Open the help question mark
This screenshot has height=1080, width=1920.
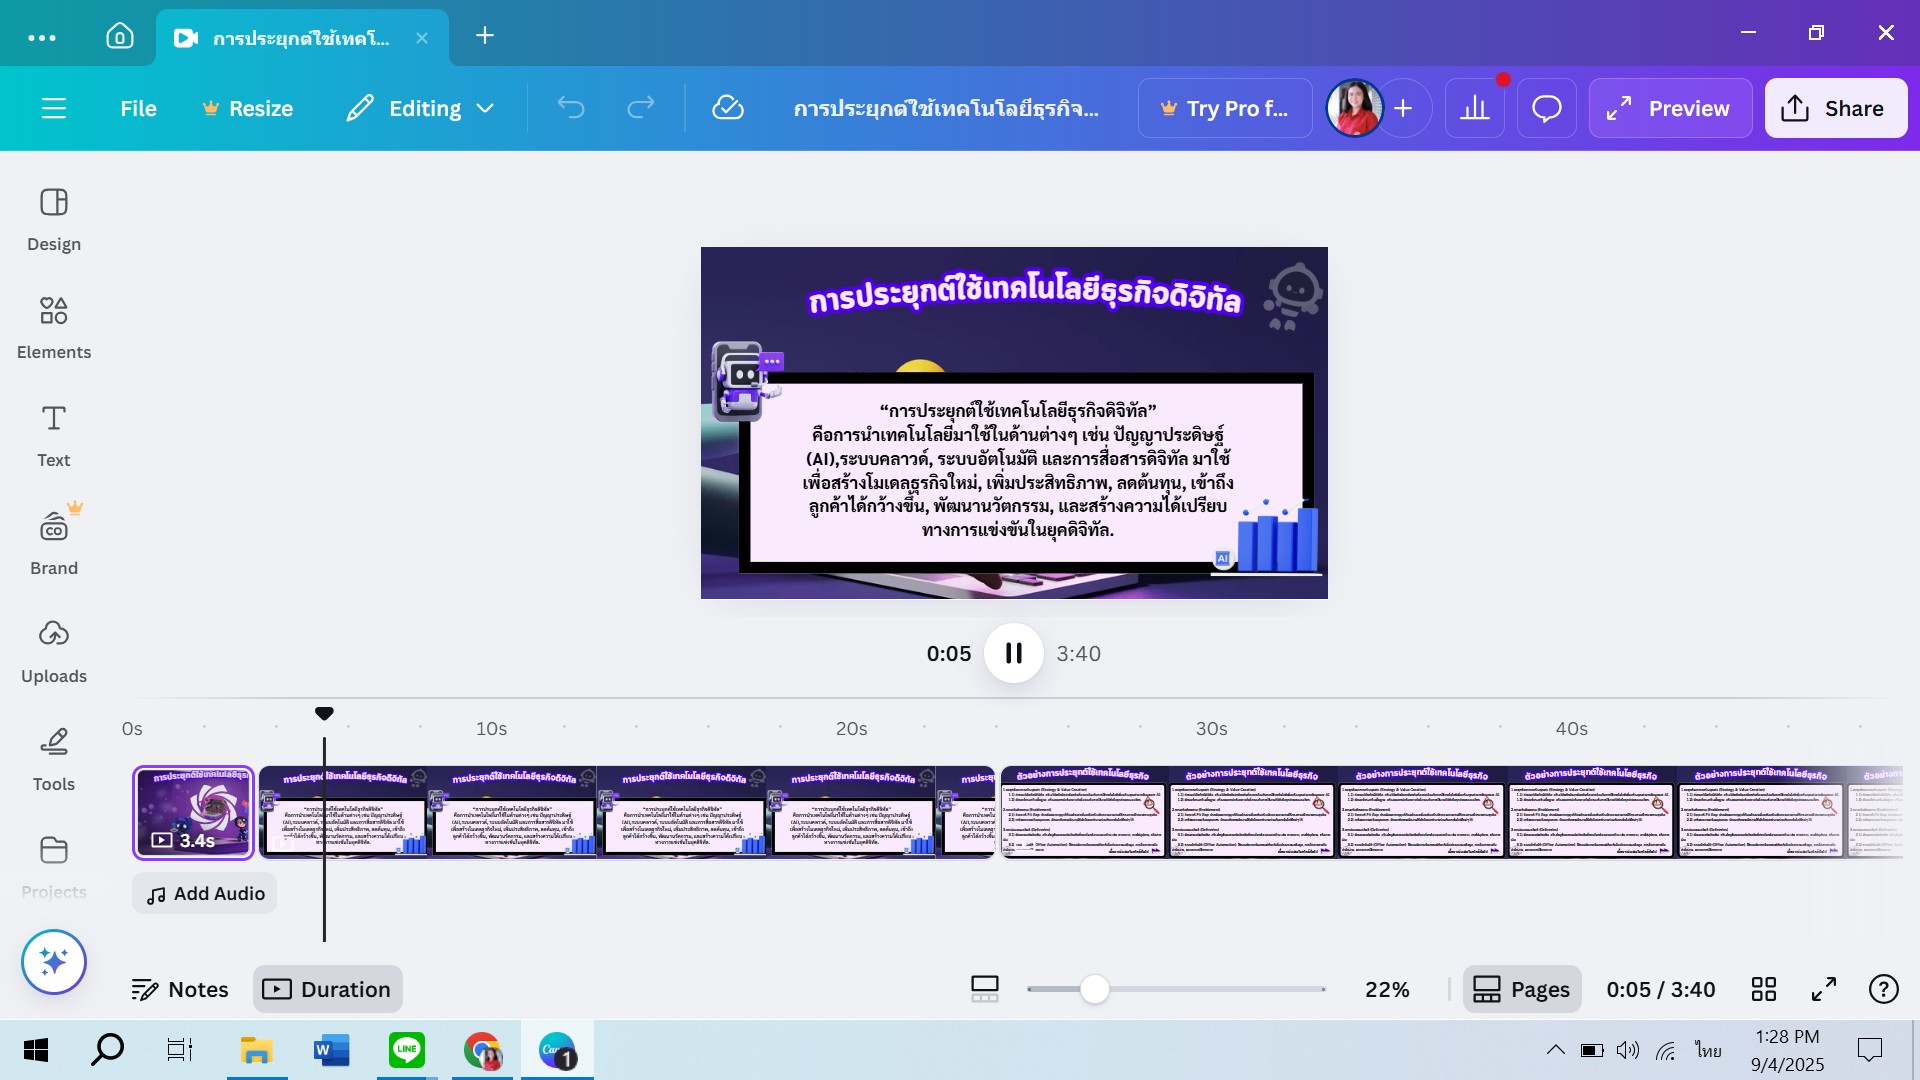coord(1883,989)
